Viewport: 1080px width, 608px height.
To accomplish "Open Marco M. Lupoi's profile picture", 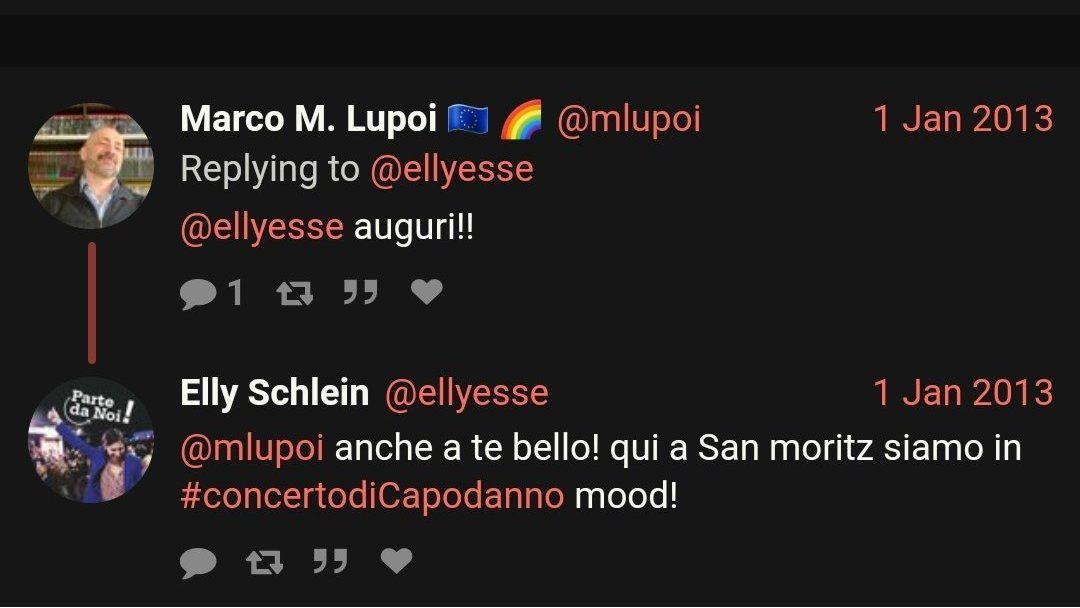I will [91, 166].
